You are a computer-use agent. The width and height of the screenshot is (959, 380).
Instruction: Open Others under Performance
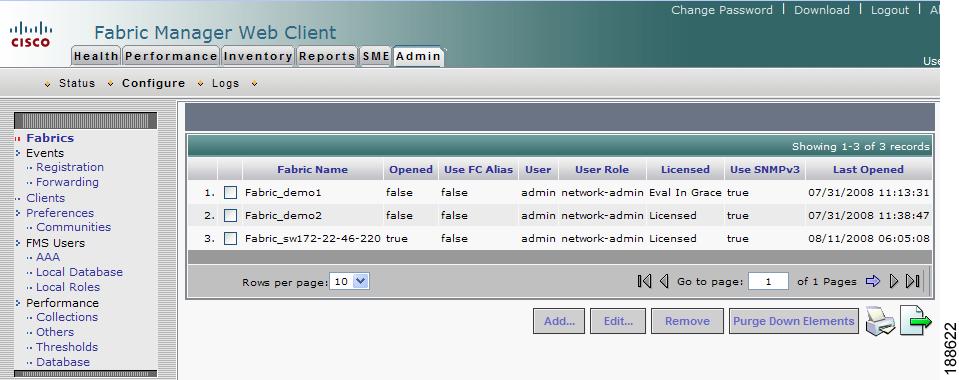pos(55,332)
